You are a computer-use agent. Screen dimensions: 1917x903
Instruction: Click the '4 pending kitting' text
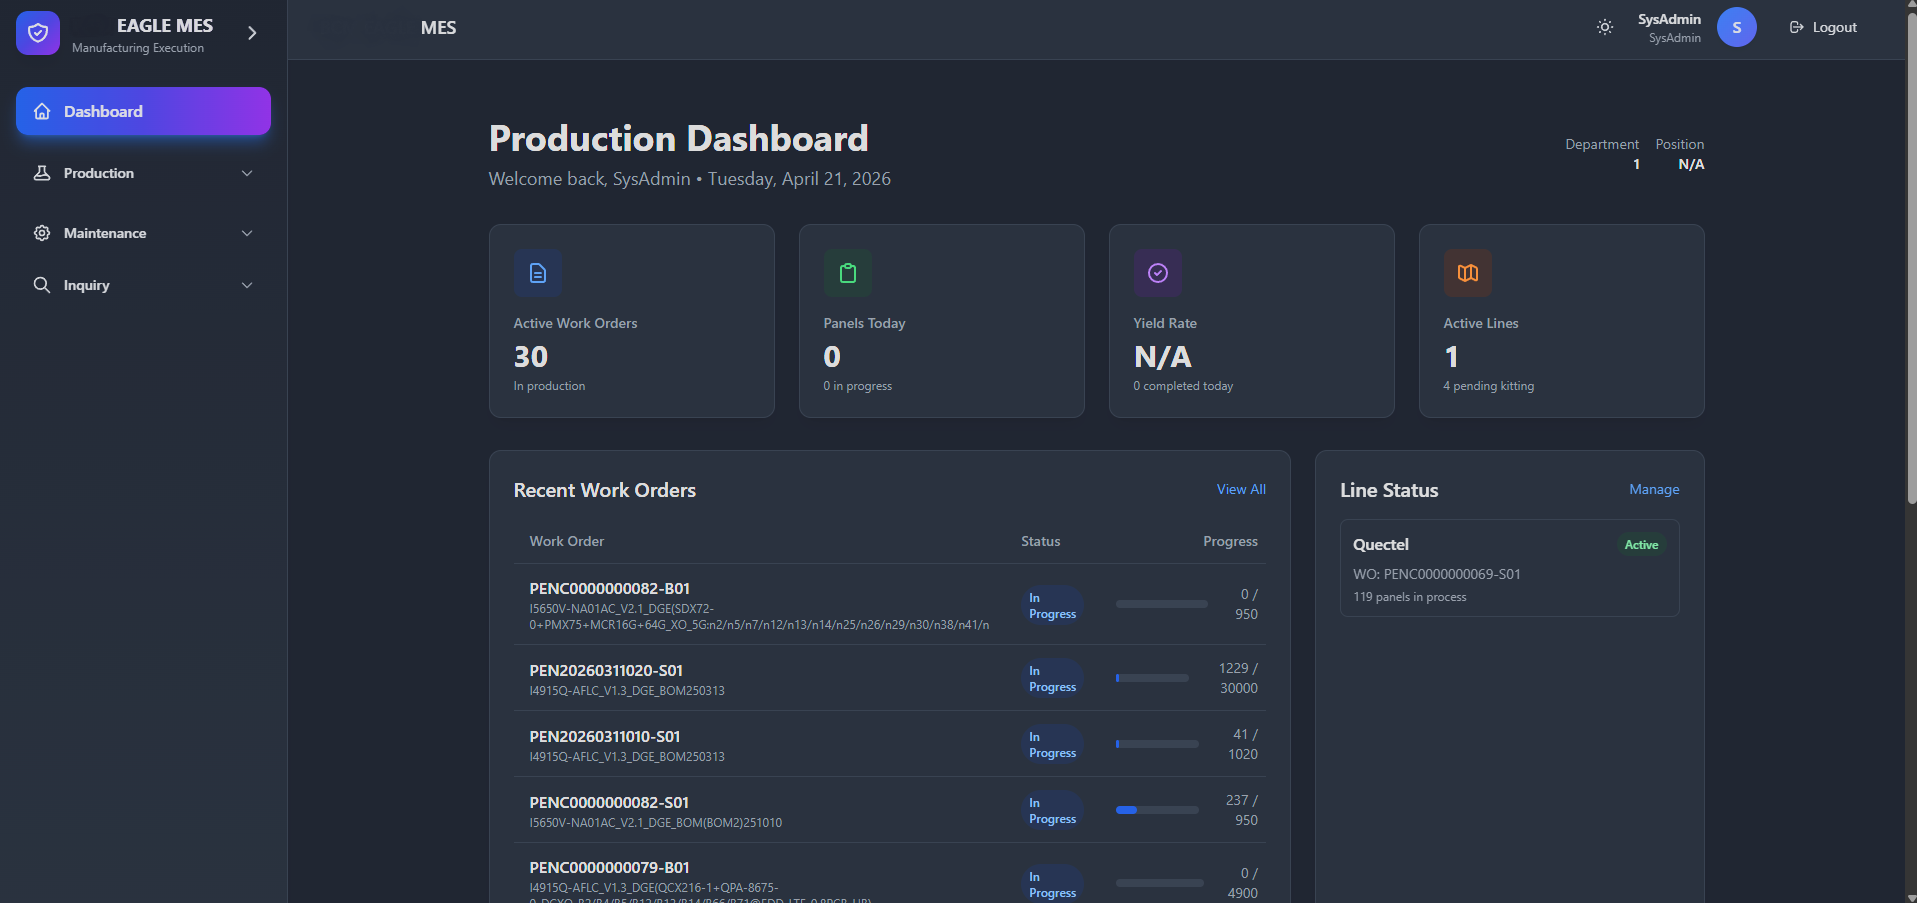(1488, 386)
